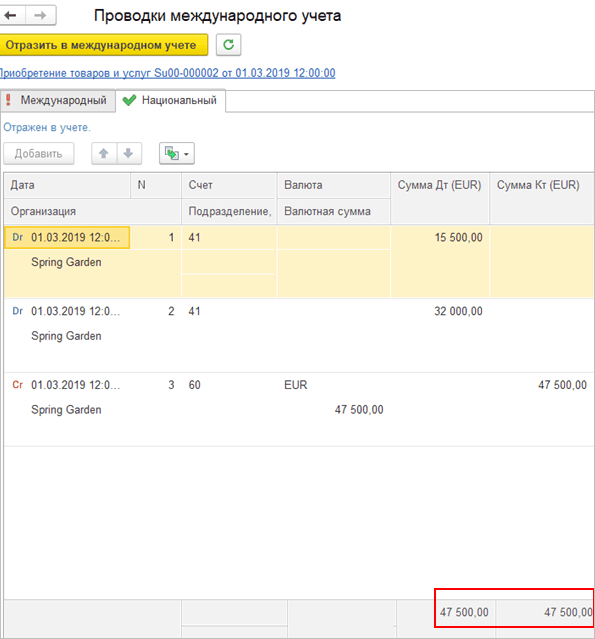
Task: Click the back navigation arrow
Action: (x=11, y=15)
